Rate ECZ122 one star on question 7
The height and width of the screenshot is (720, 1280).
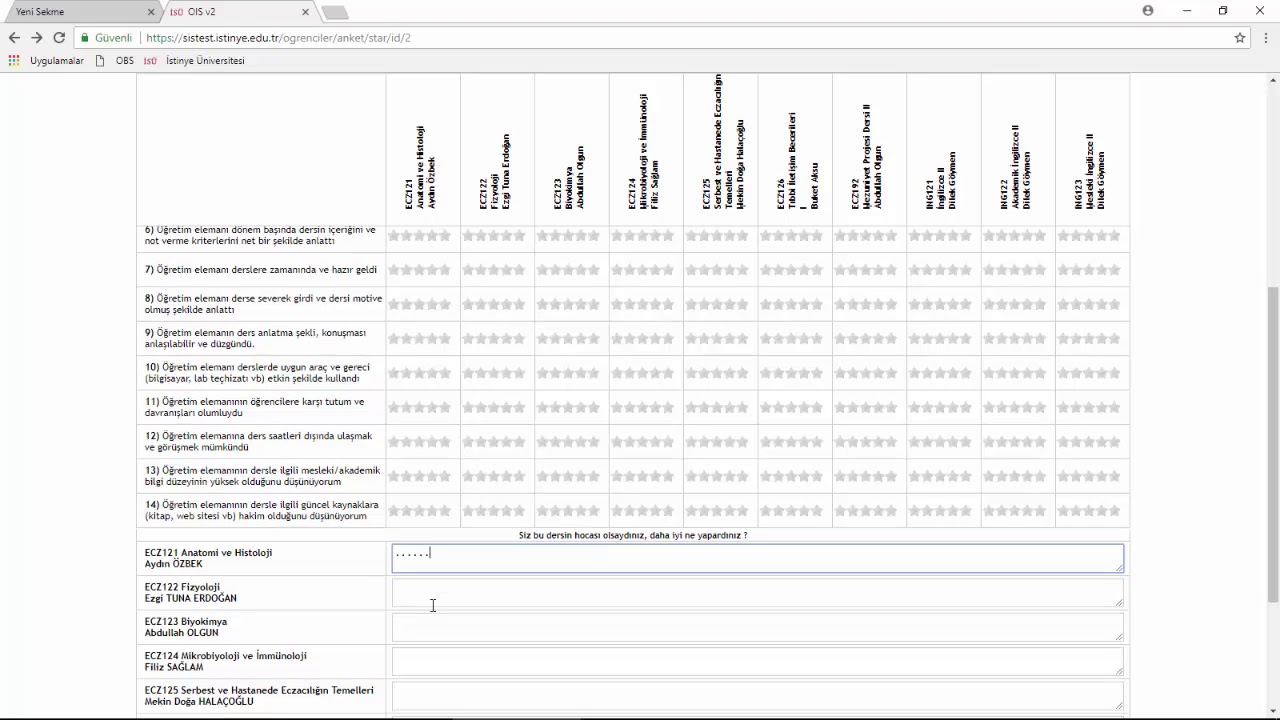click(468, 270)
